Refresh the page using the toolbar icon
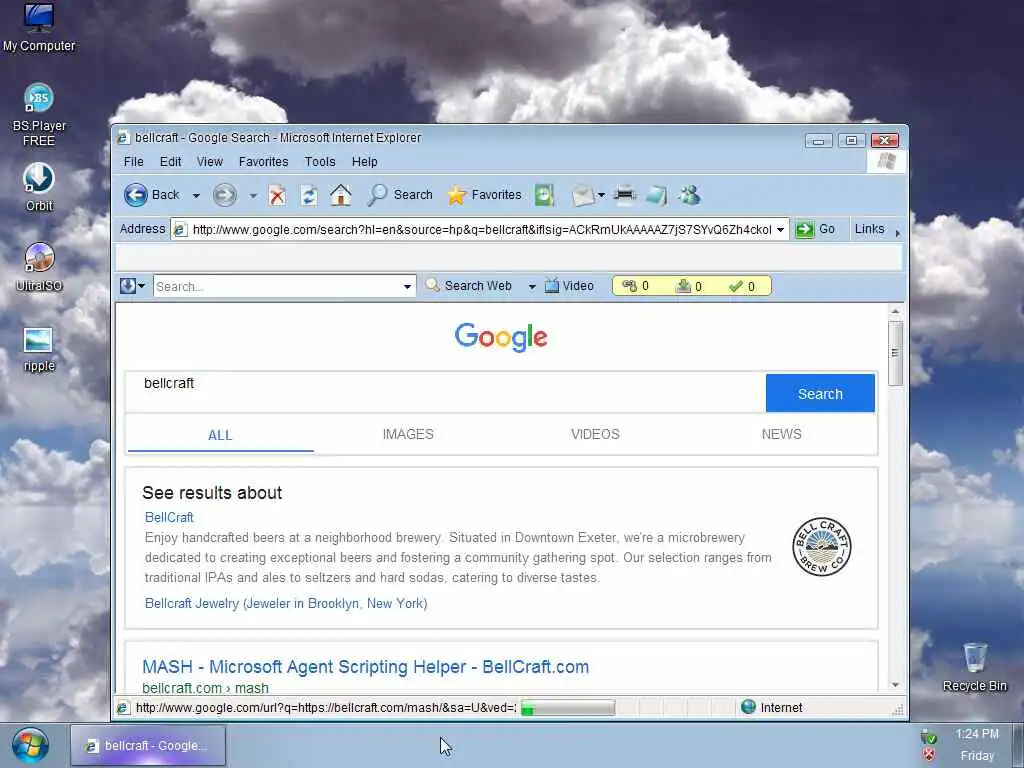The image size is (1024, 768). click(x=309, y=195)
